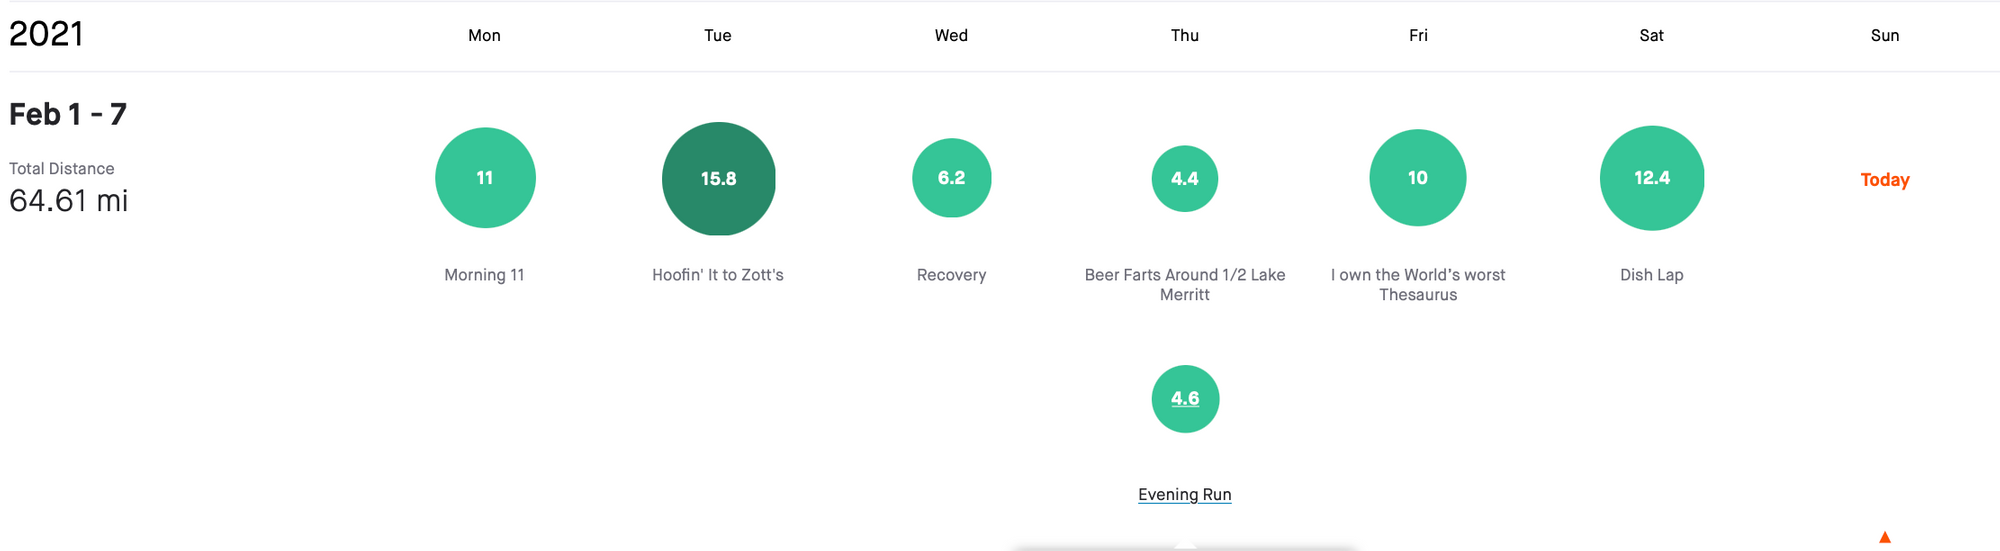Click the 2021 year label
This screenshot has height=551, width=2000.
coord(46,34)
